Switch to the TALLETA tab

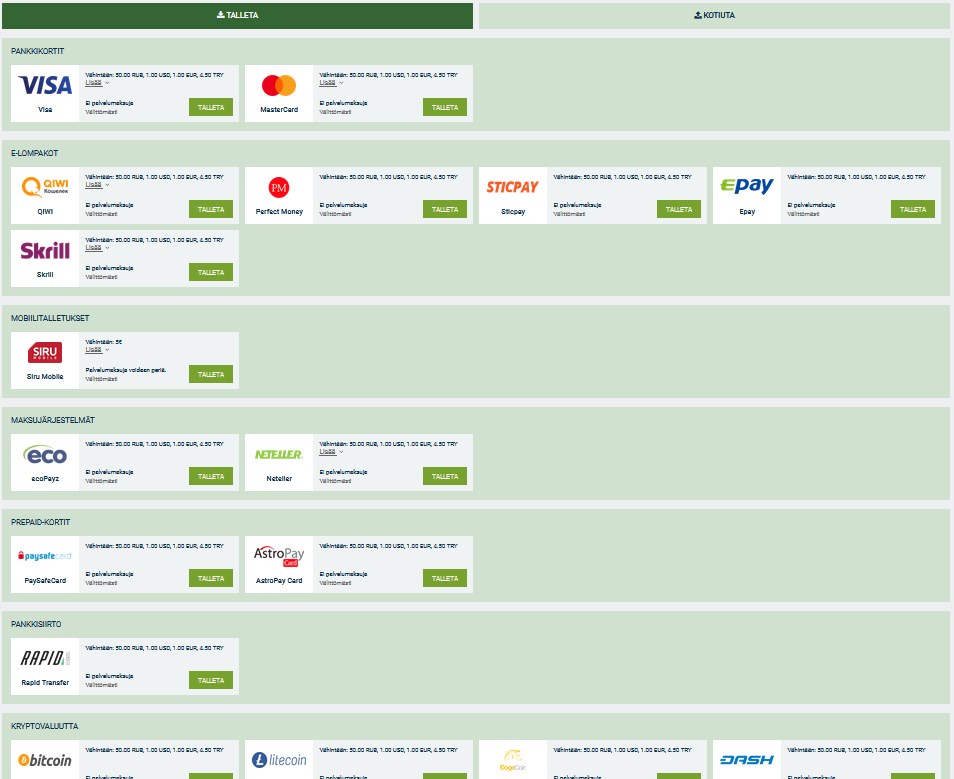pos(237,15)
